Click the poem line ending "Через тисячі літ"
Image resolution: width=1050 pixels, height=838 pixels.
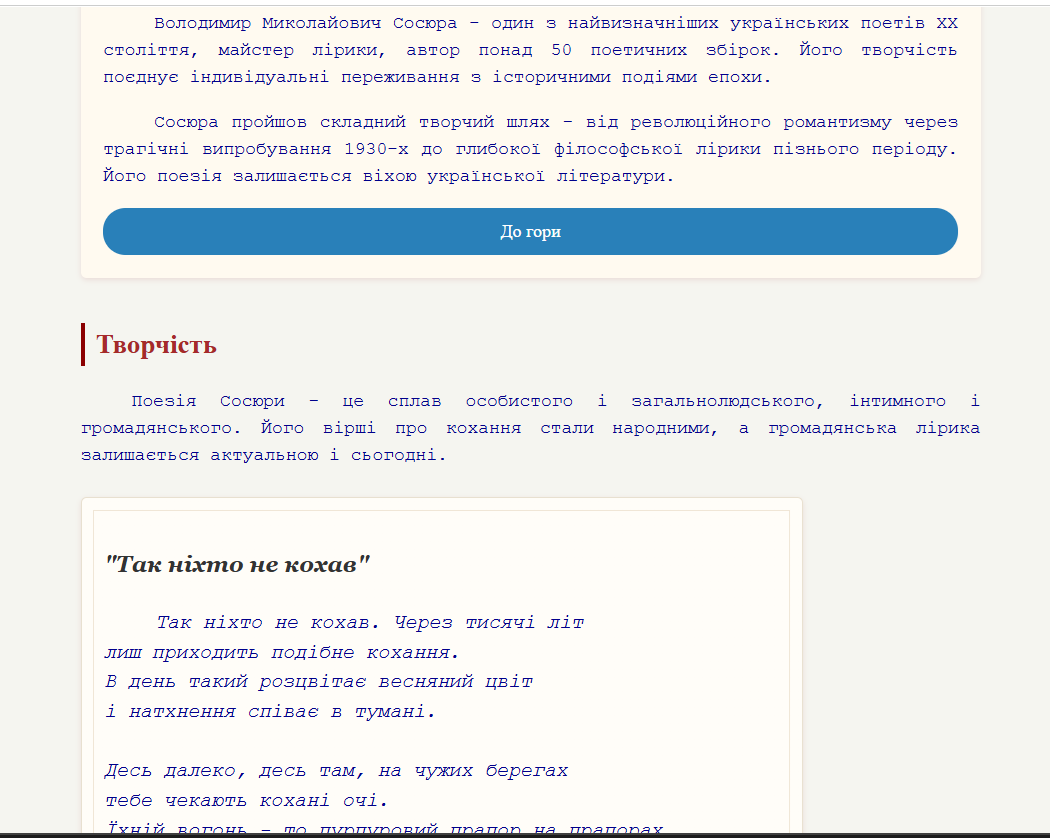(x=370, y=622)
